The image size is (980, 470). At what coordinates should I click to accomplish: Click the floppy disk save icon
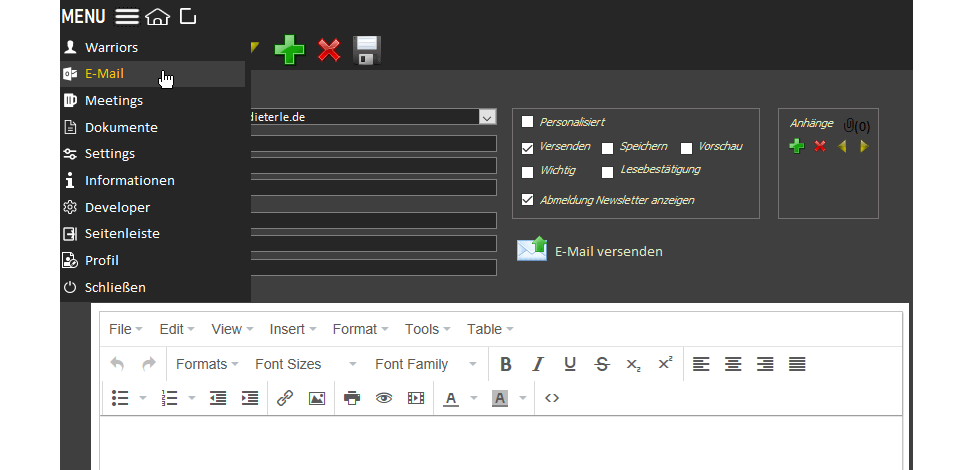(367, 50)
